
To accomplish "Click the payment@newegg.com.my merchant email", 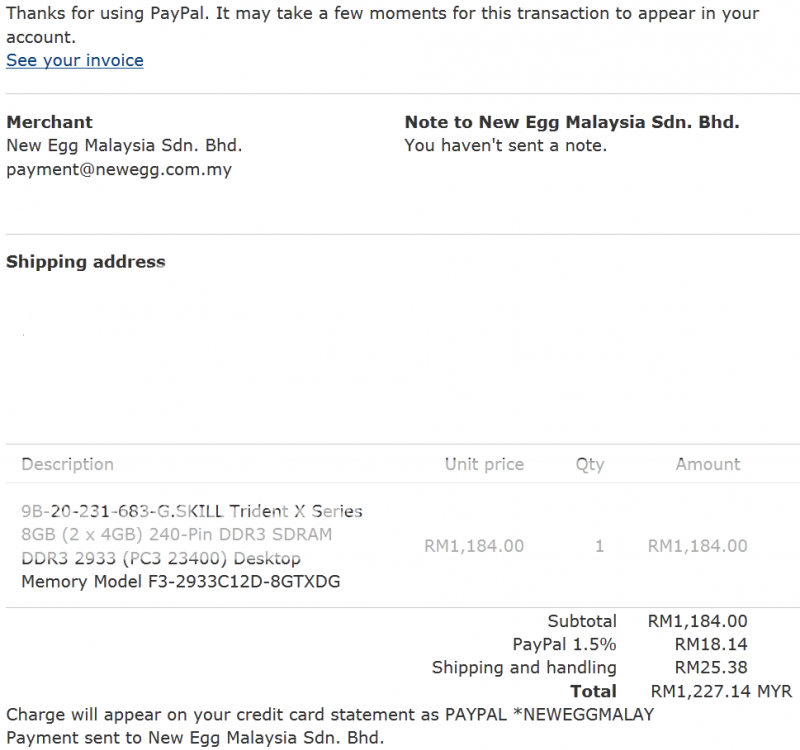I will tap(119, 170).
